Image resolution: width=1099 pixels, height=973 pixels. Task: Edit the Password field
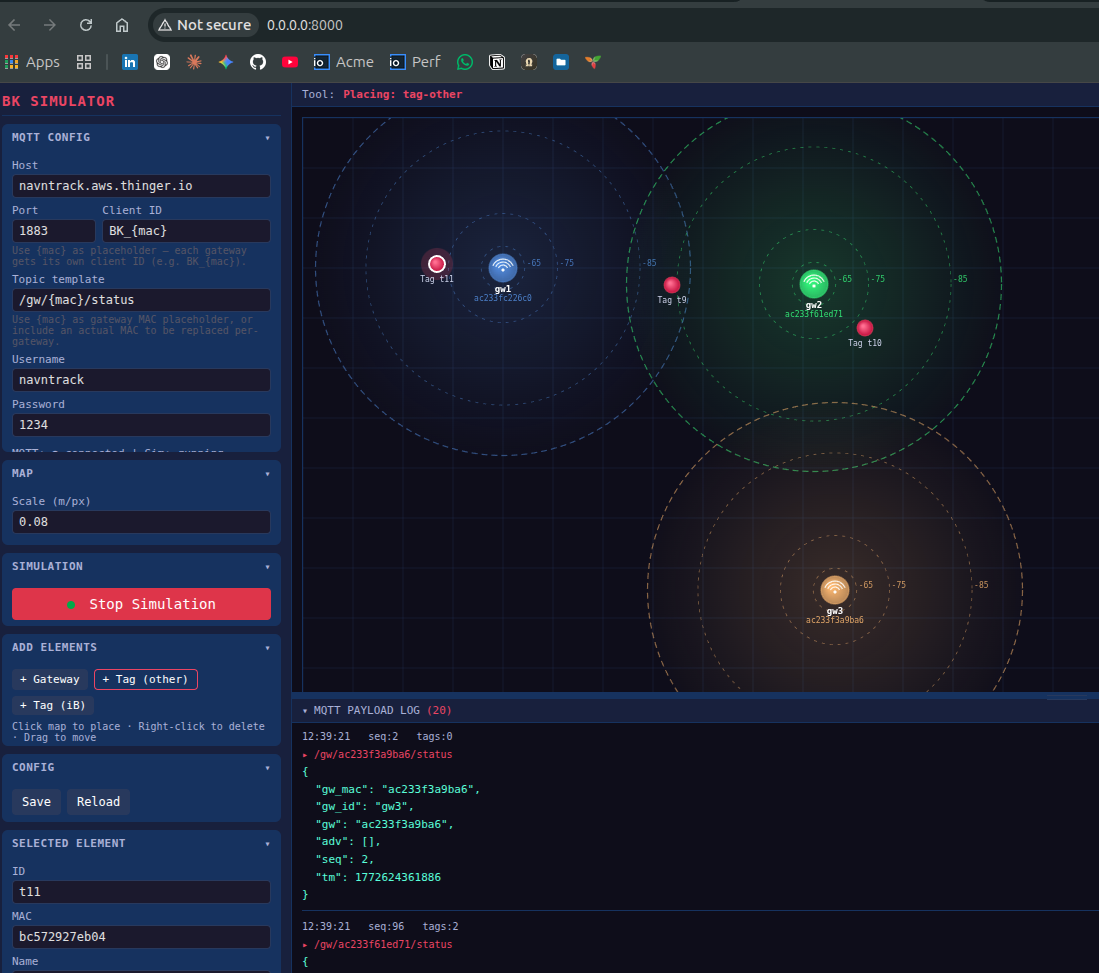142,425
